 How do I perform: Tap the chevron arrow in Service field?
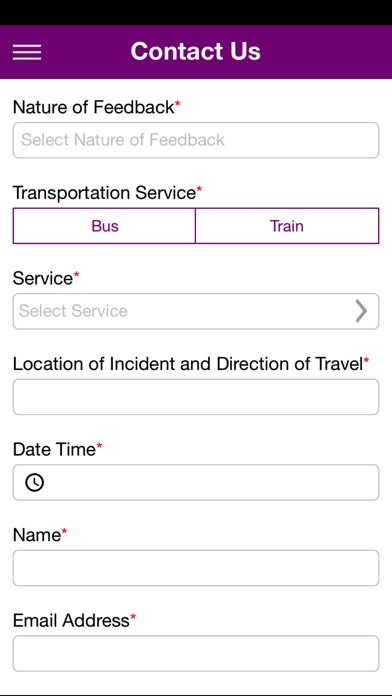361,311
